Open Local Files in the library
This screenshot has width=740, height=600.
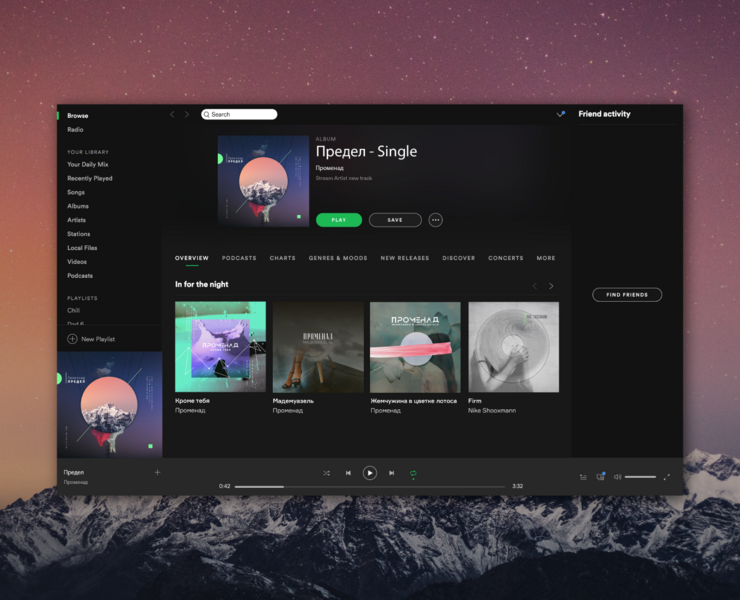click(x=82, y=248)
